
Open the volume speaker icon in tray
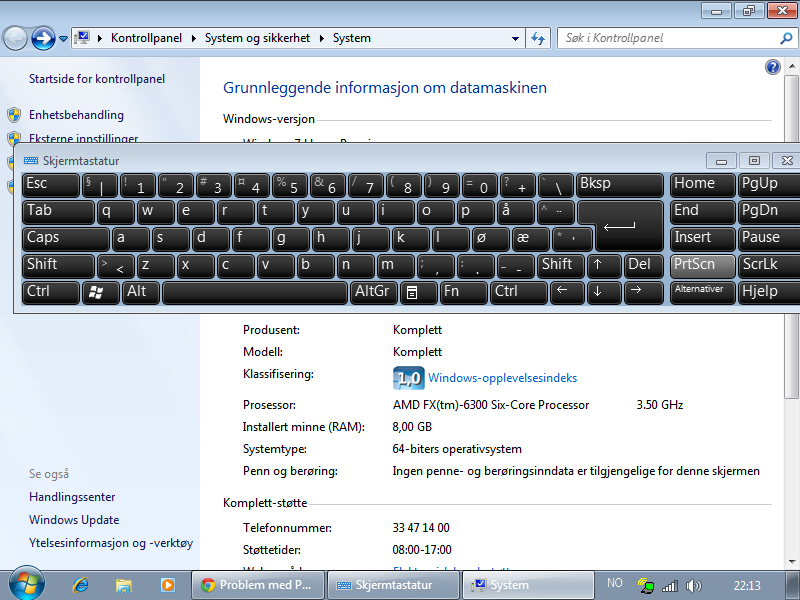(x=694, y=586)
